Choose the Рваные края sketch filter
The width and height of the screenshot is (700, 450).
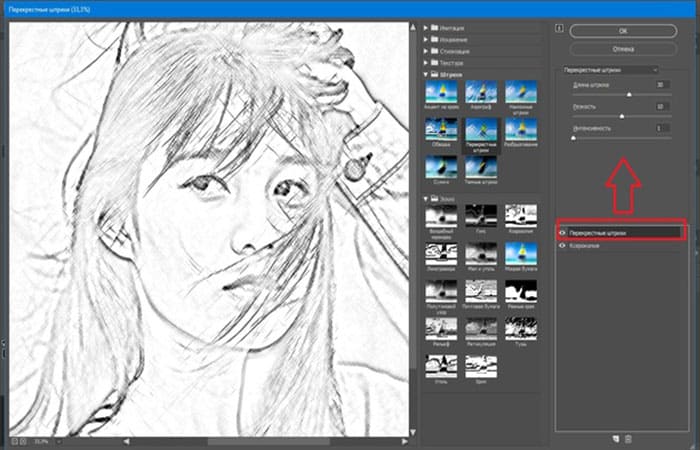[x=521, y=292]
